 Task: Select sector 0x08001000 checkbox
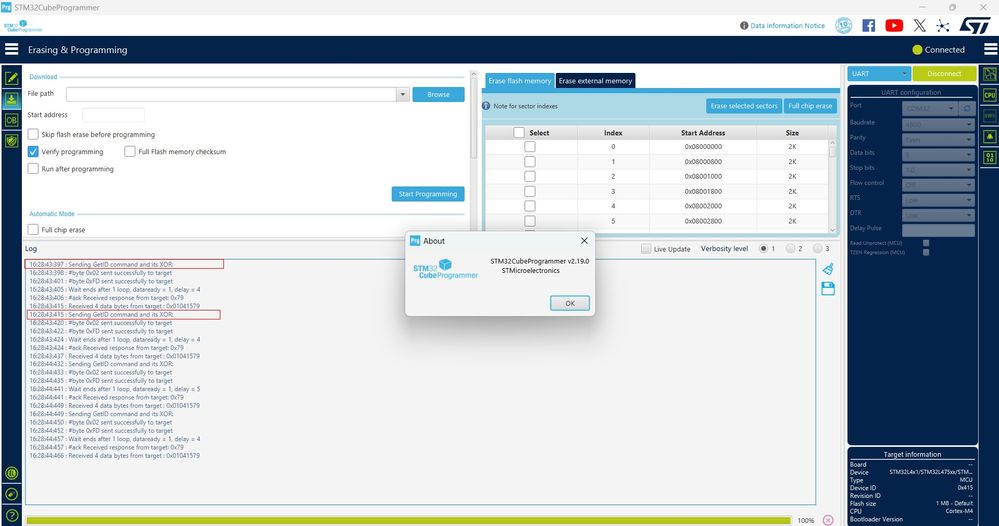tap(529, 176)
